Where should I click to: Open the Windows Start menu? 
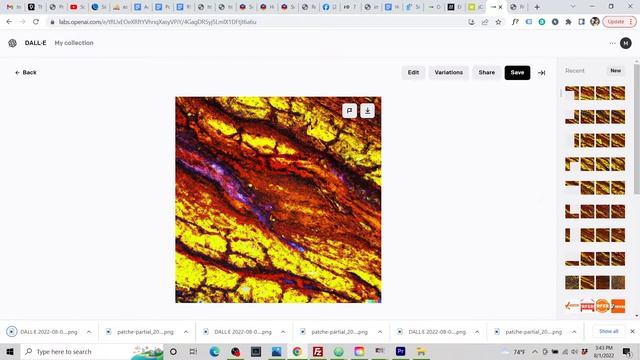point(10,351)
